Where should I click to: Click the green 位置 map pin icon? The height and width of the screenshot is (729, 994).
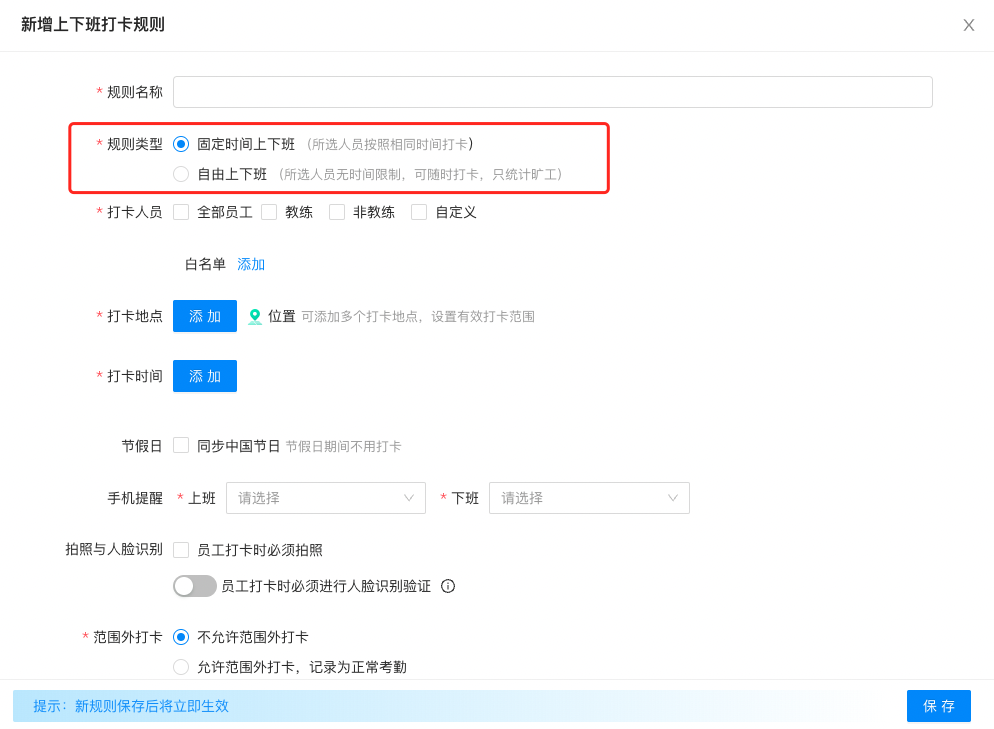255,316
